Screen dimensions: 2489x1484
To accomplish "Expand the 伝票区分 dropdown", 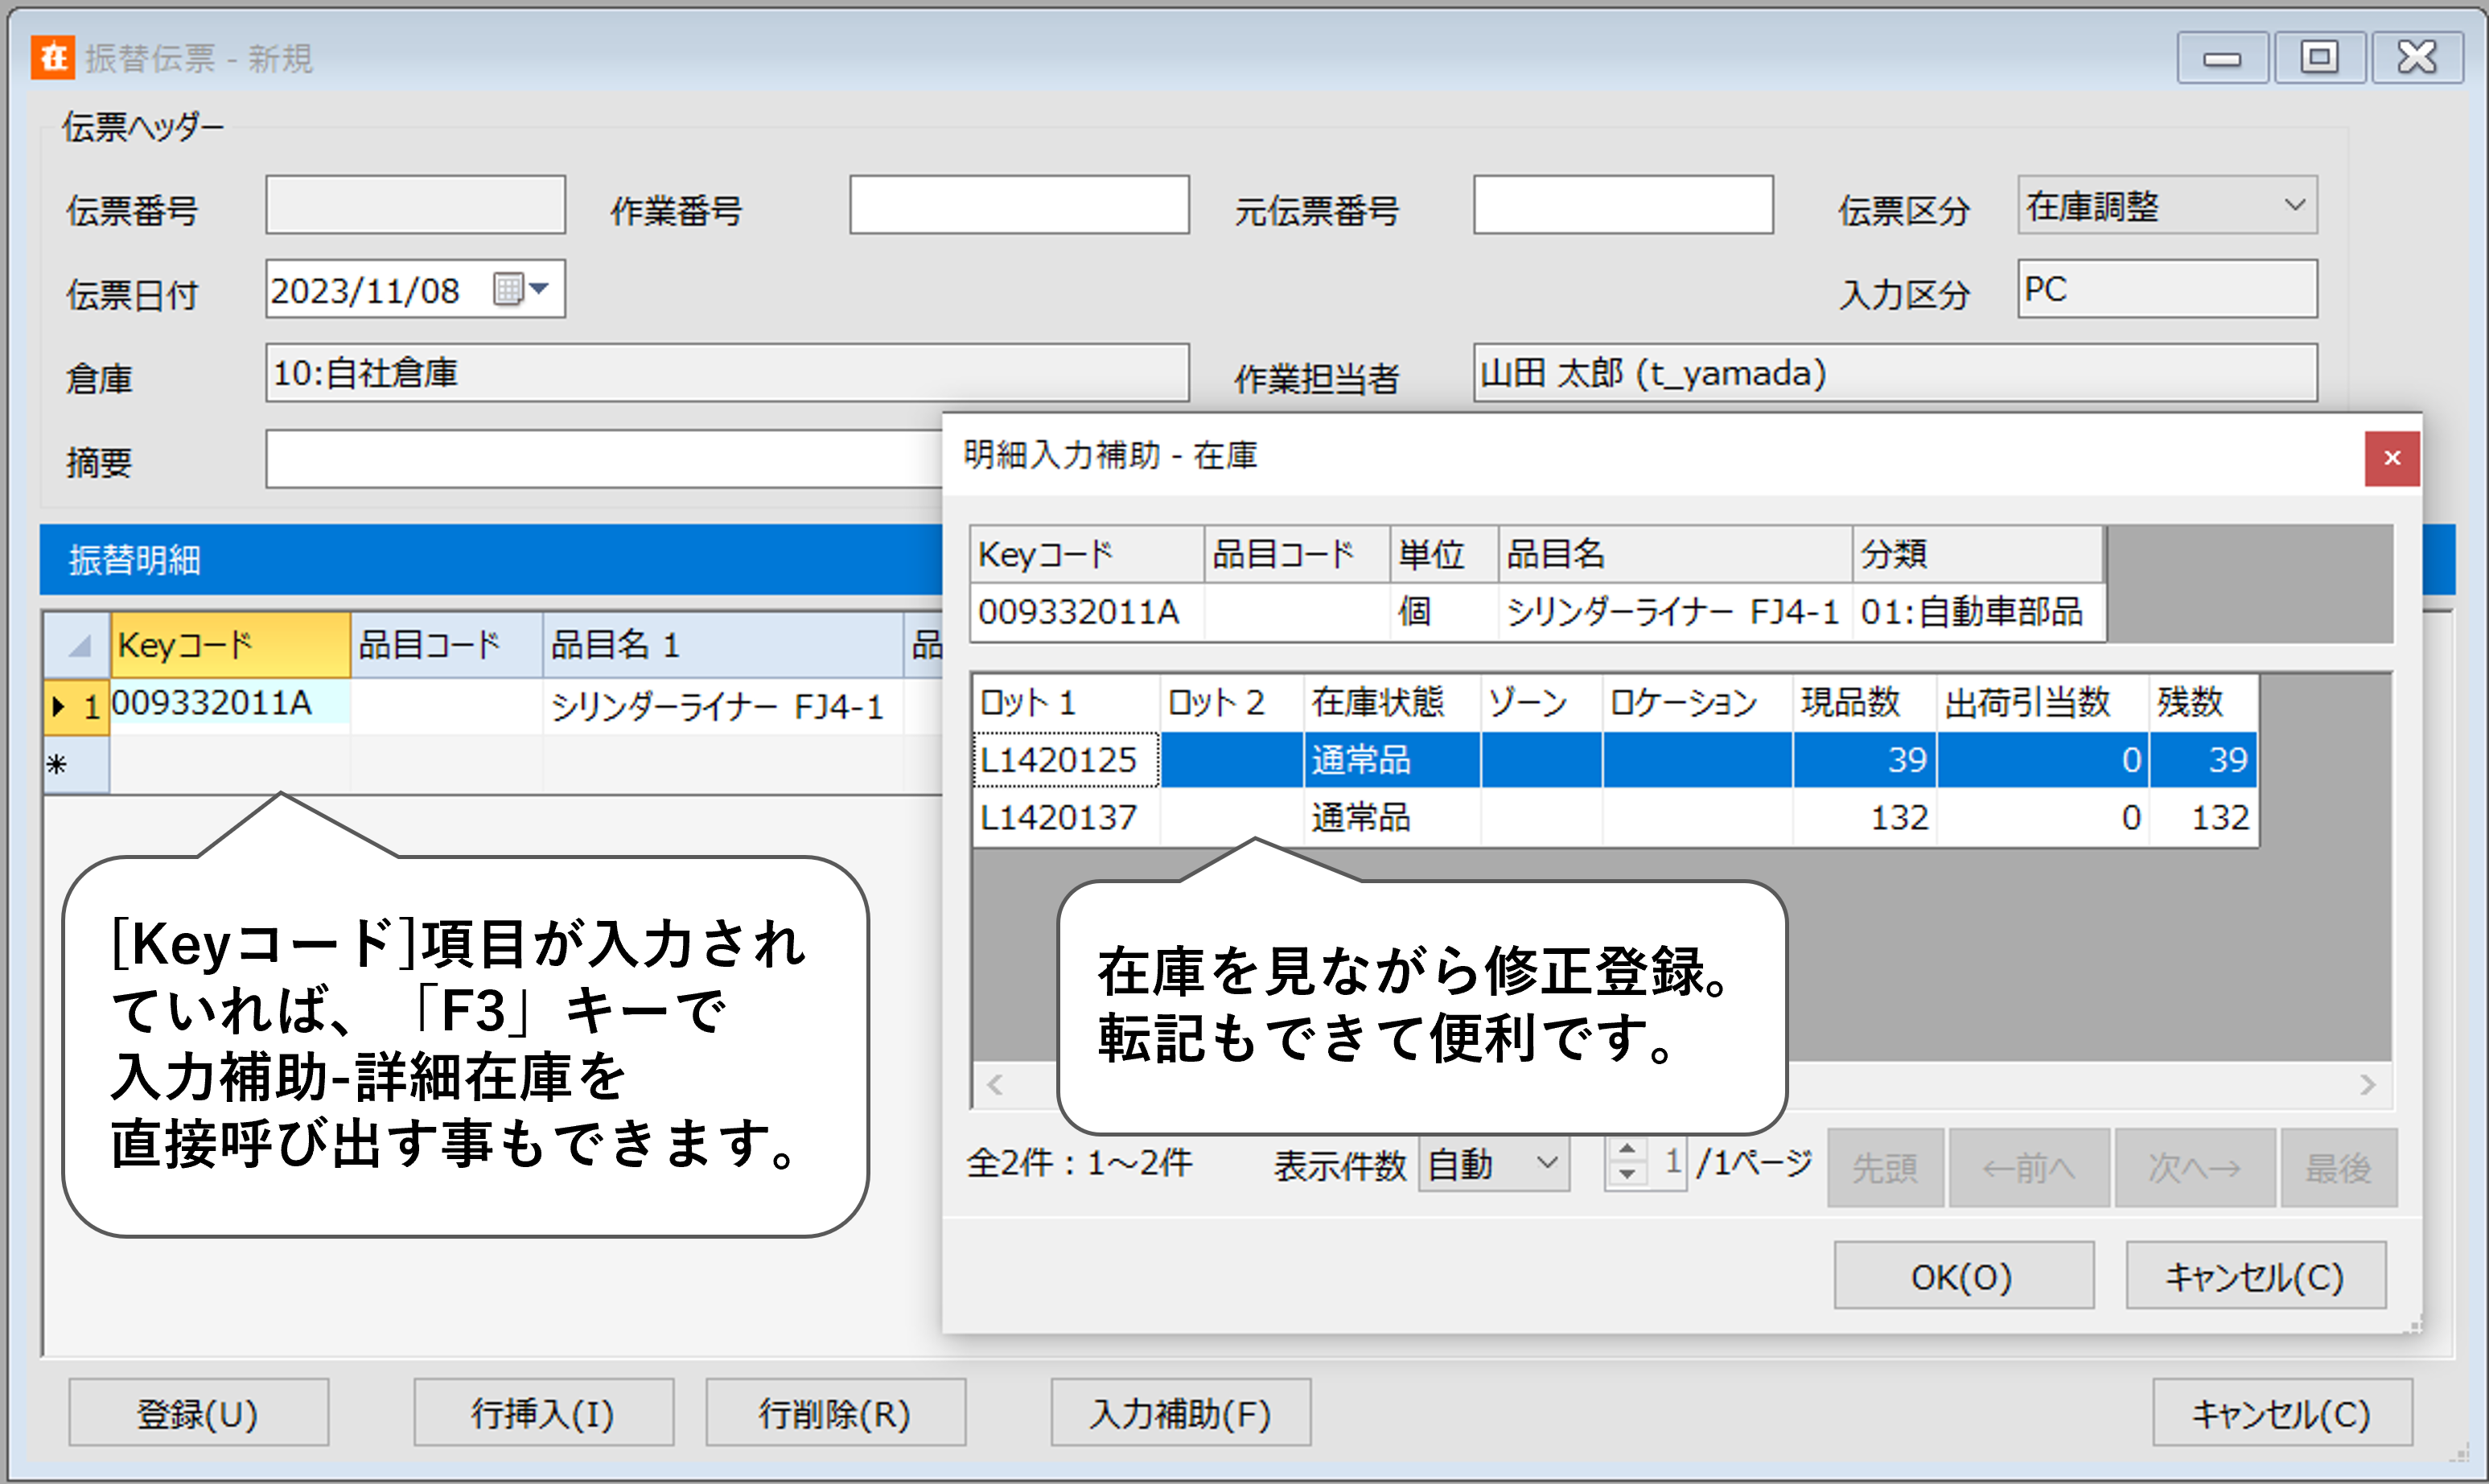I will point(2295,205).
